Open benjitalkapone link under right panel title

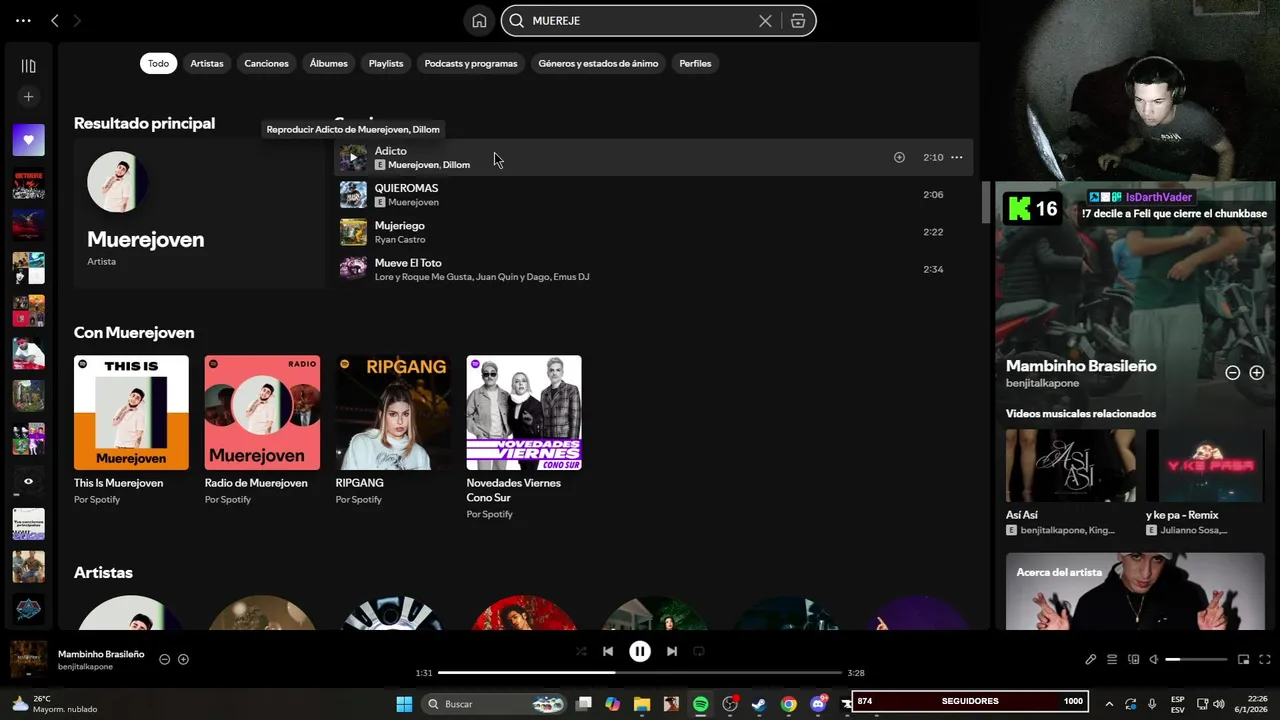coord(1042,383)
